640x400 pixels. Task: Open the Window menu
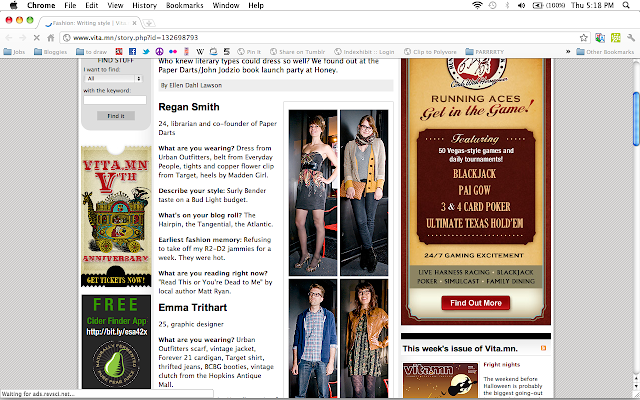(x=226, y=5)
